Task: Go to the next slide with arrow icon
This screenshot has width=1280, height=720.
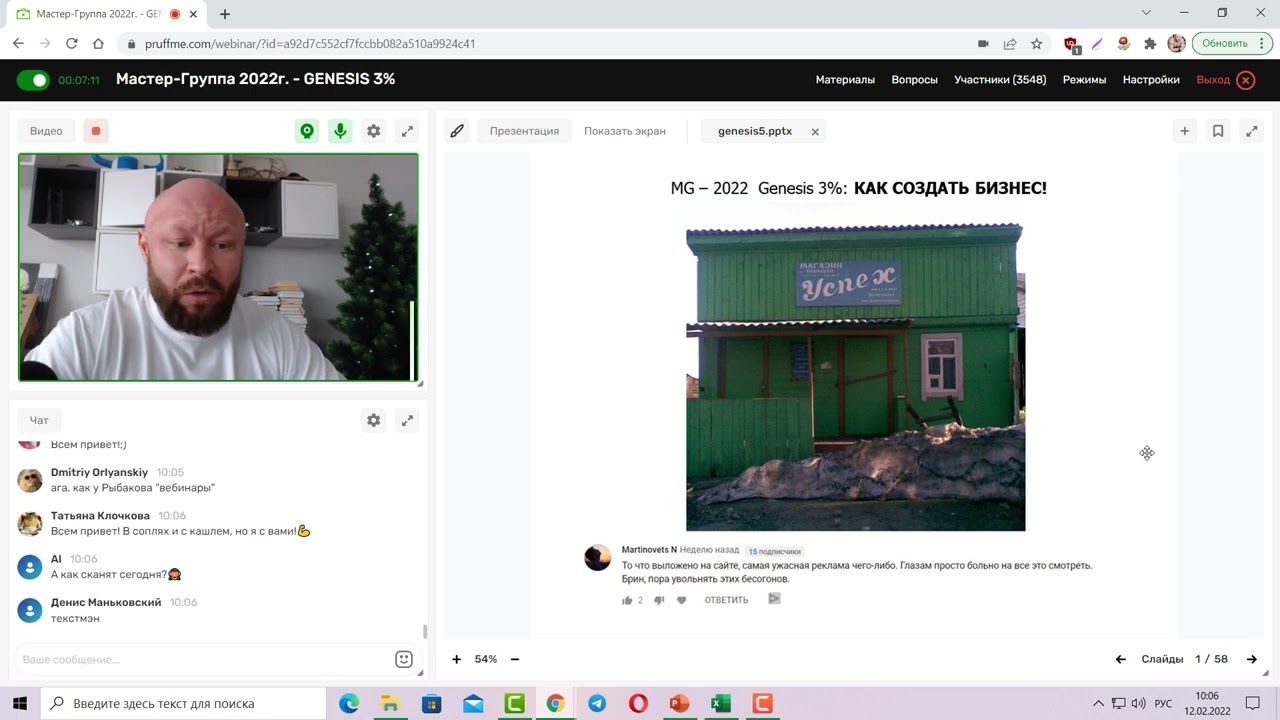Action: 1252,659
